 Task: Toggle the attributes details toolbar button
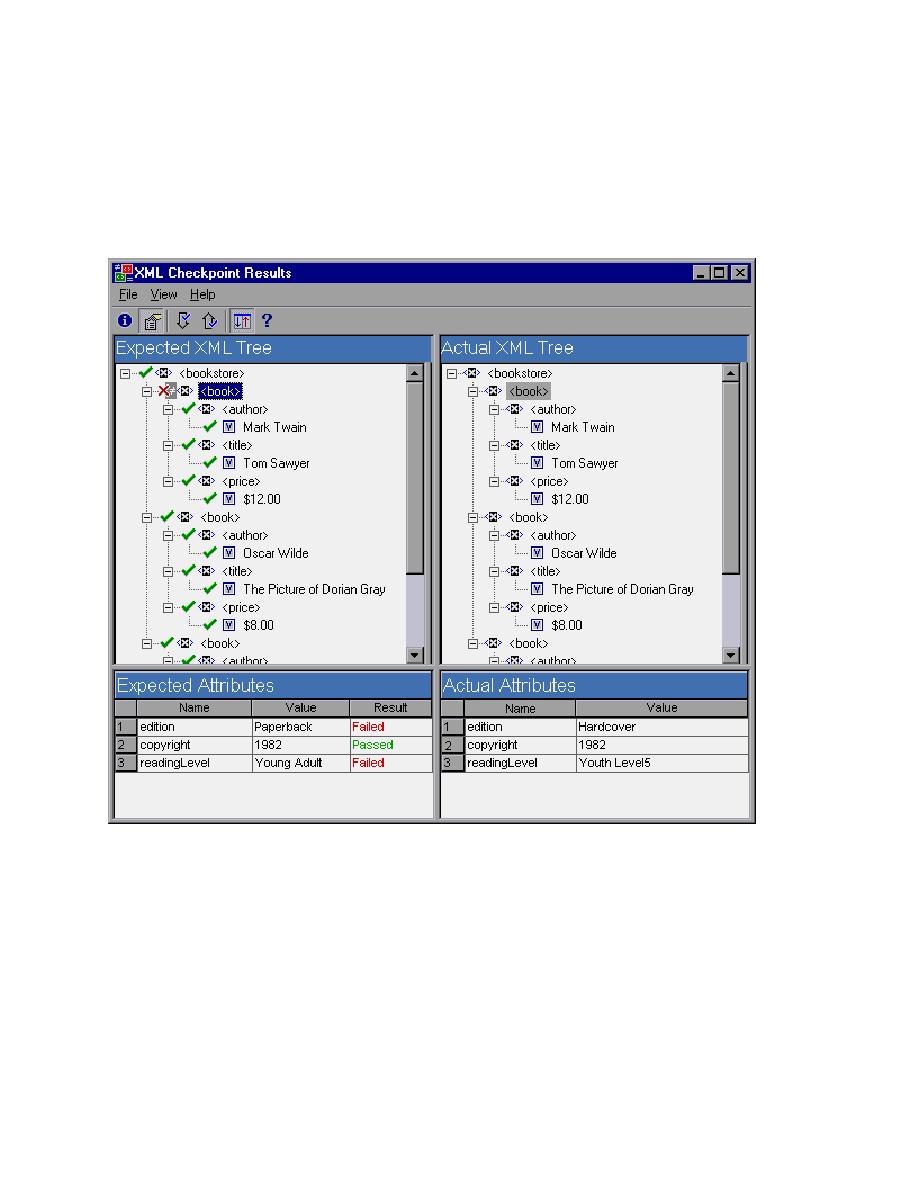click(x=152, y=321)
